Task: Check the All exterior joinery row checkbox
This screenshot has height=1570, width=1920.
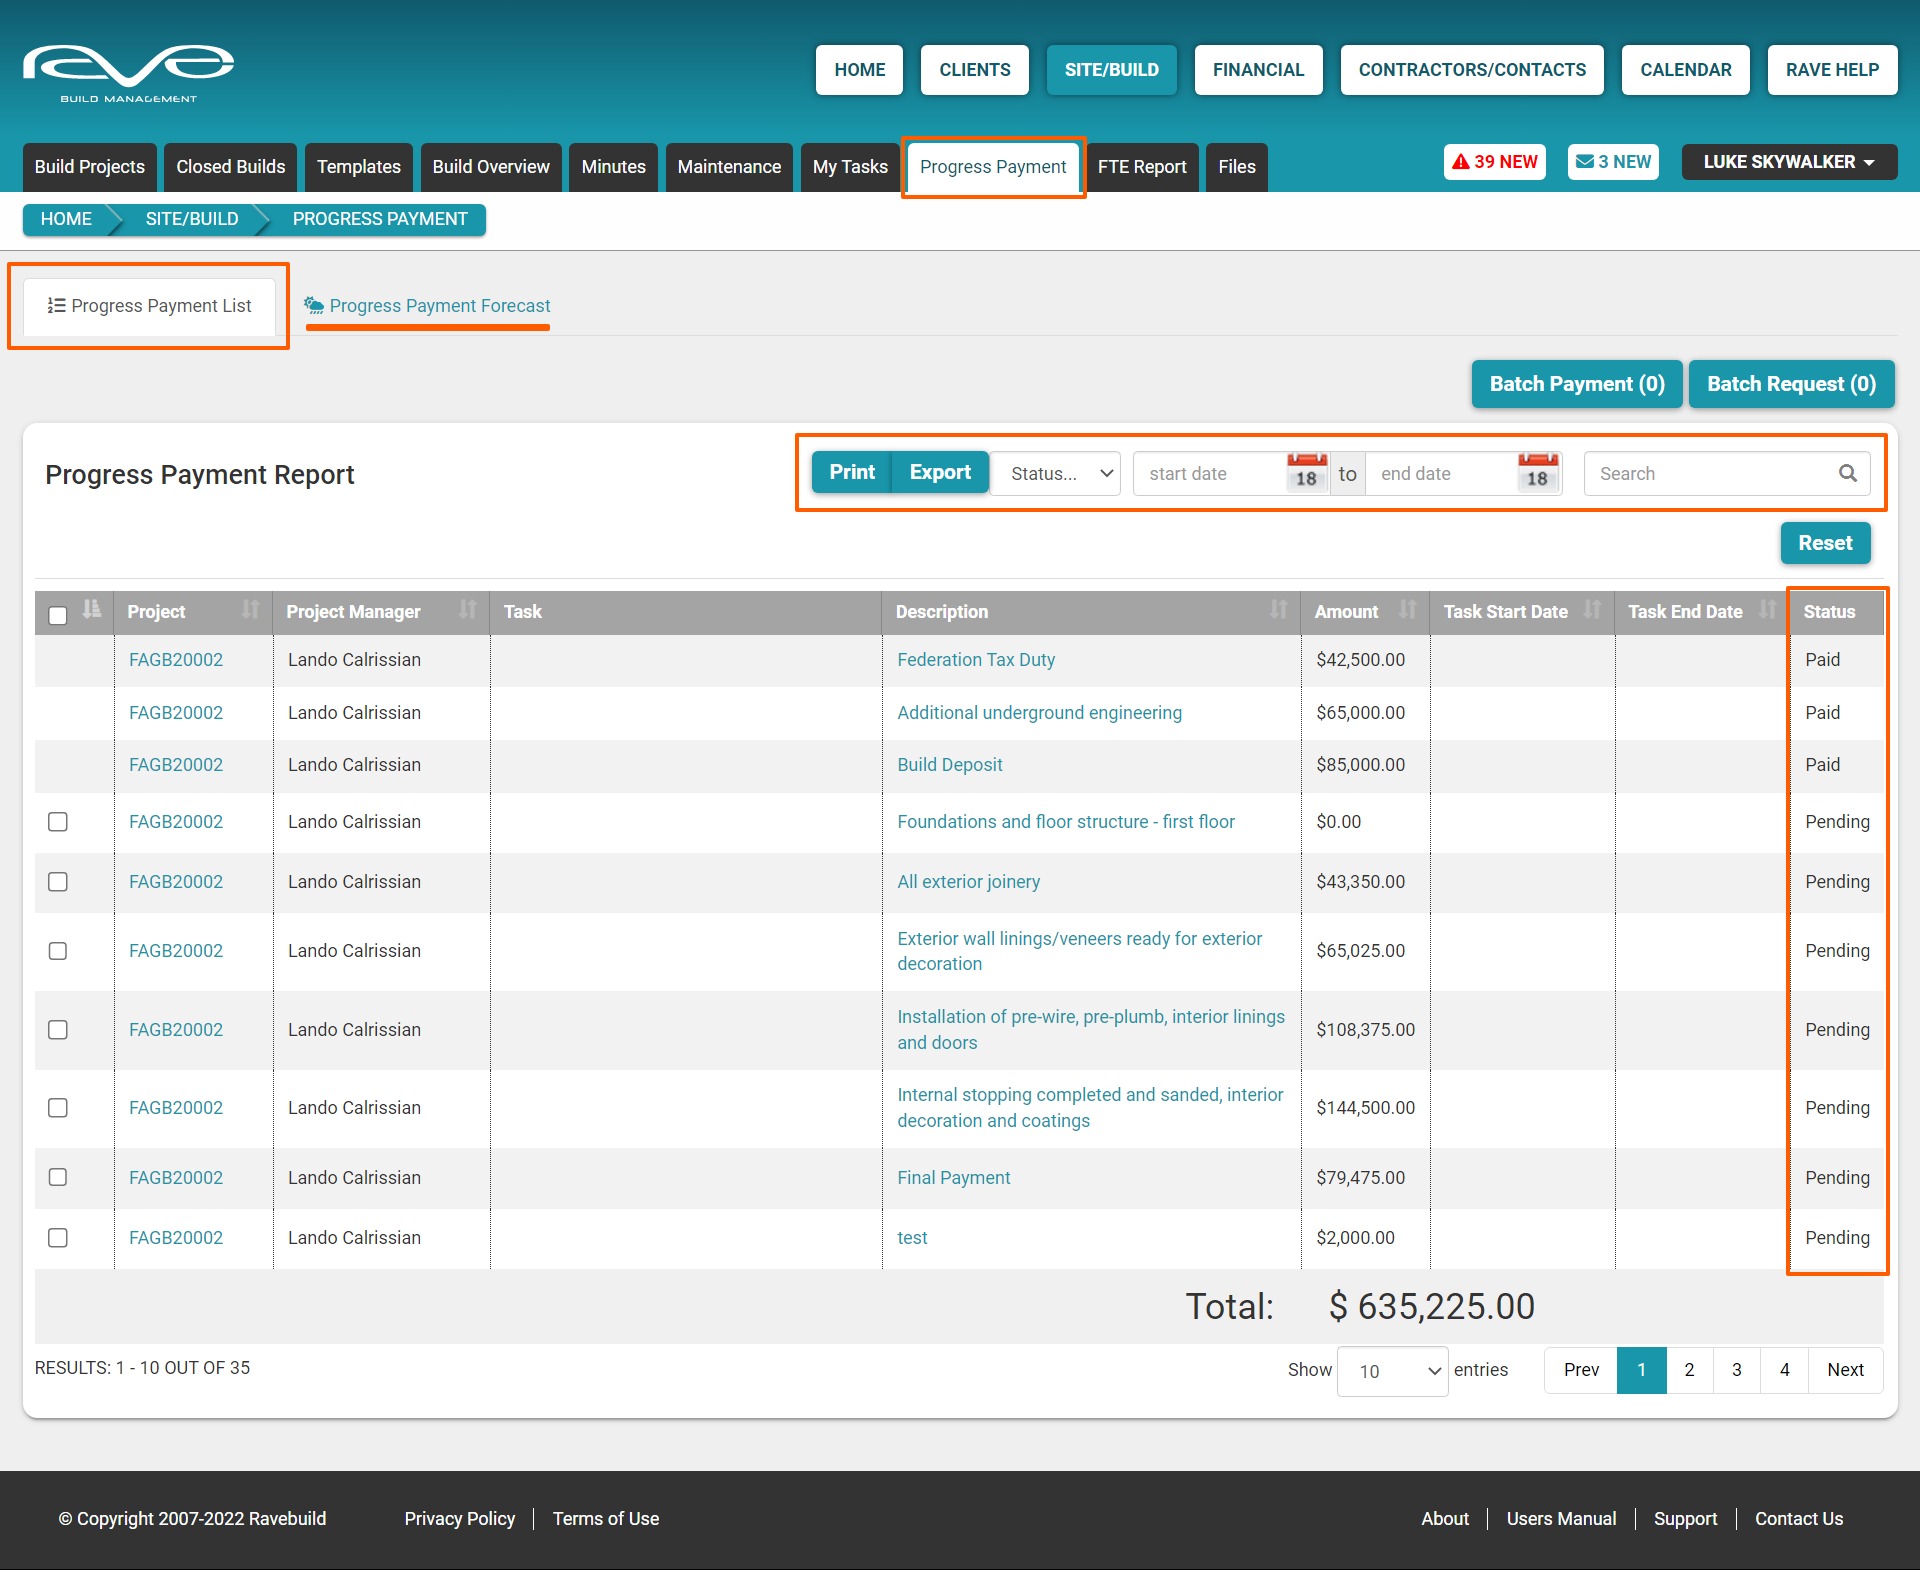Action: [58, 882]
